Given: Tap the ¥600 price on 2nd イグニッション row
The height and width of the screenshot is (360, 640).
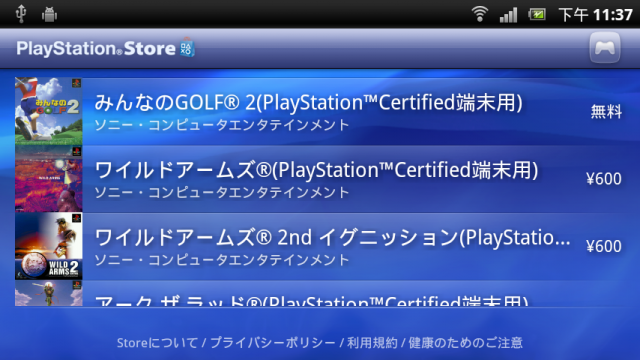Looking at the screenshot, I should [604, 246].
